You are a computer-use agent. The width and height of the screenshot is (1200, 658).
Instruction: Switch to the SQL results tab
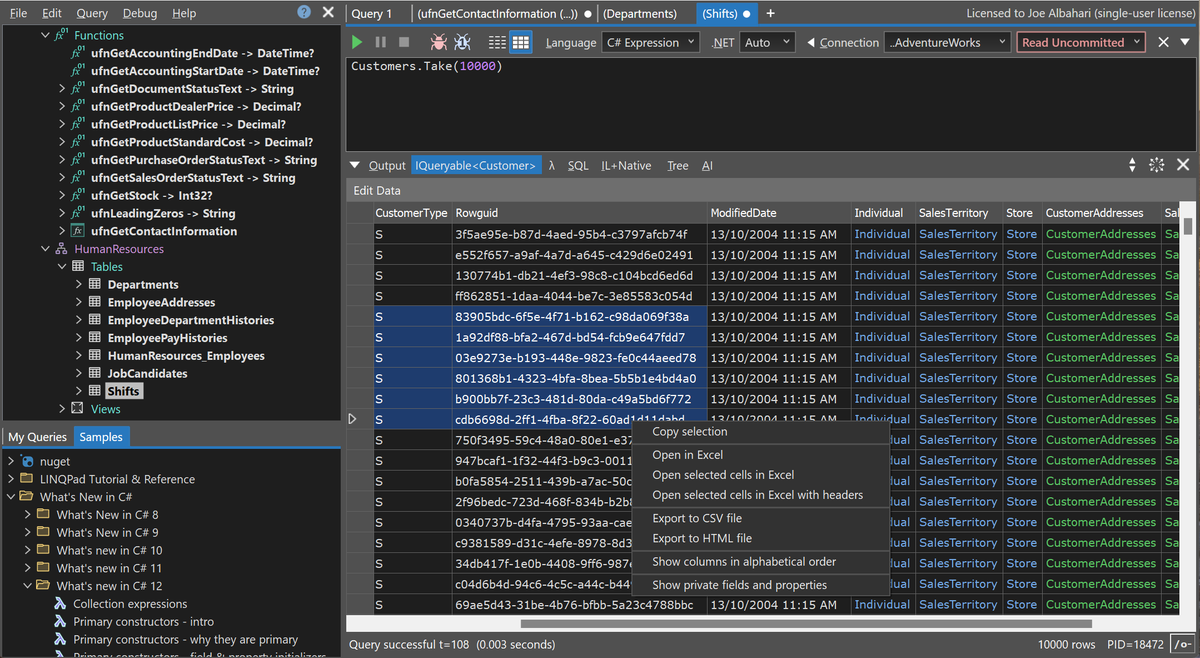click(x=578, y=165)
